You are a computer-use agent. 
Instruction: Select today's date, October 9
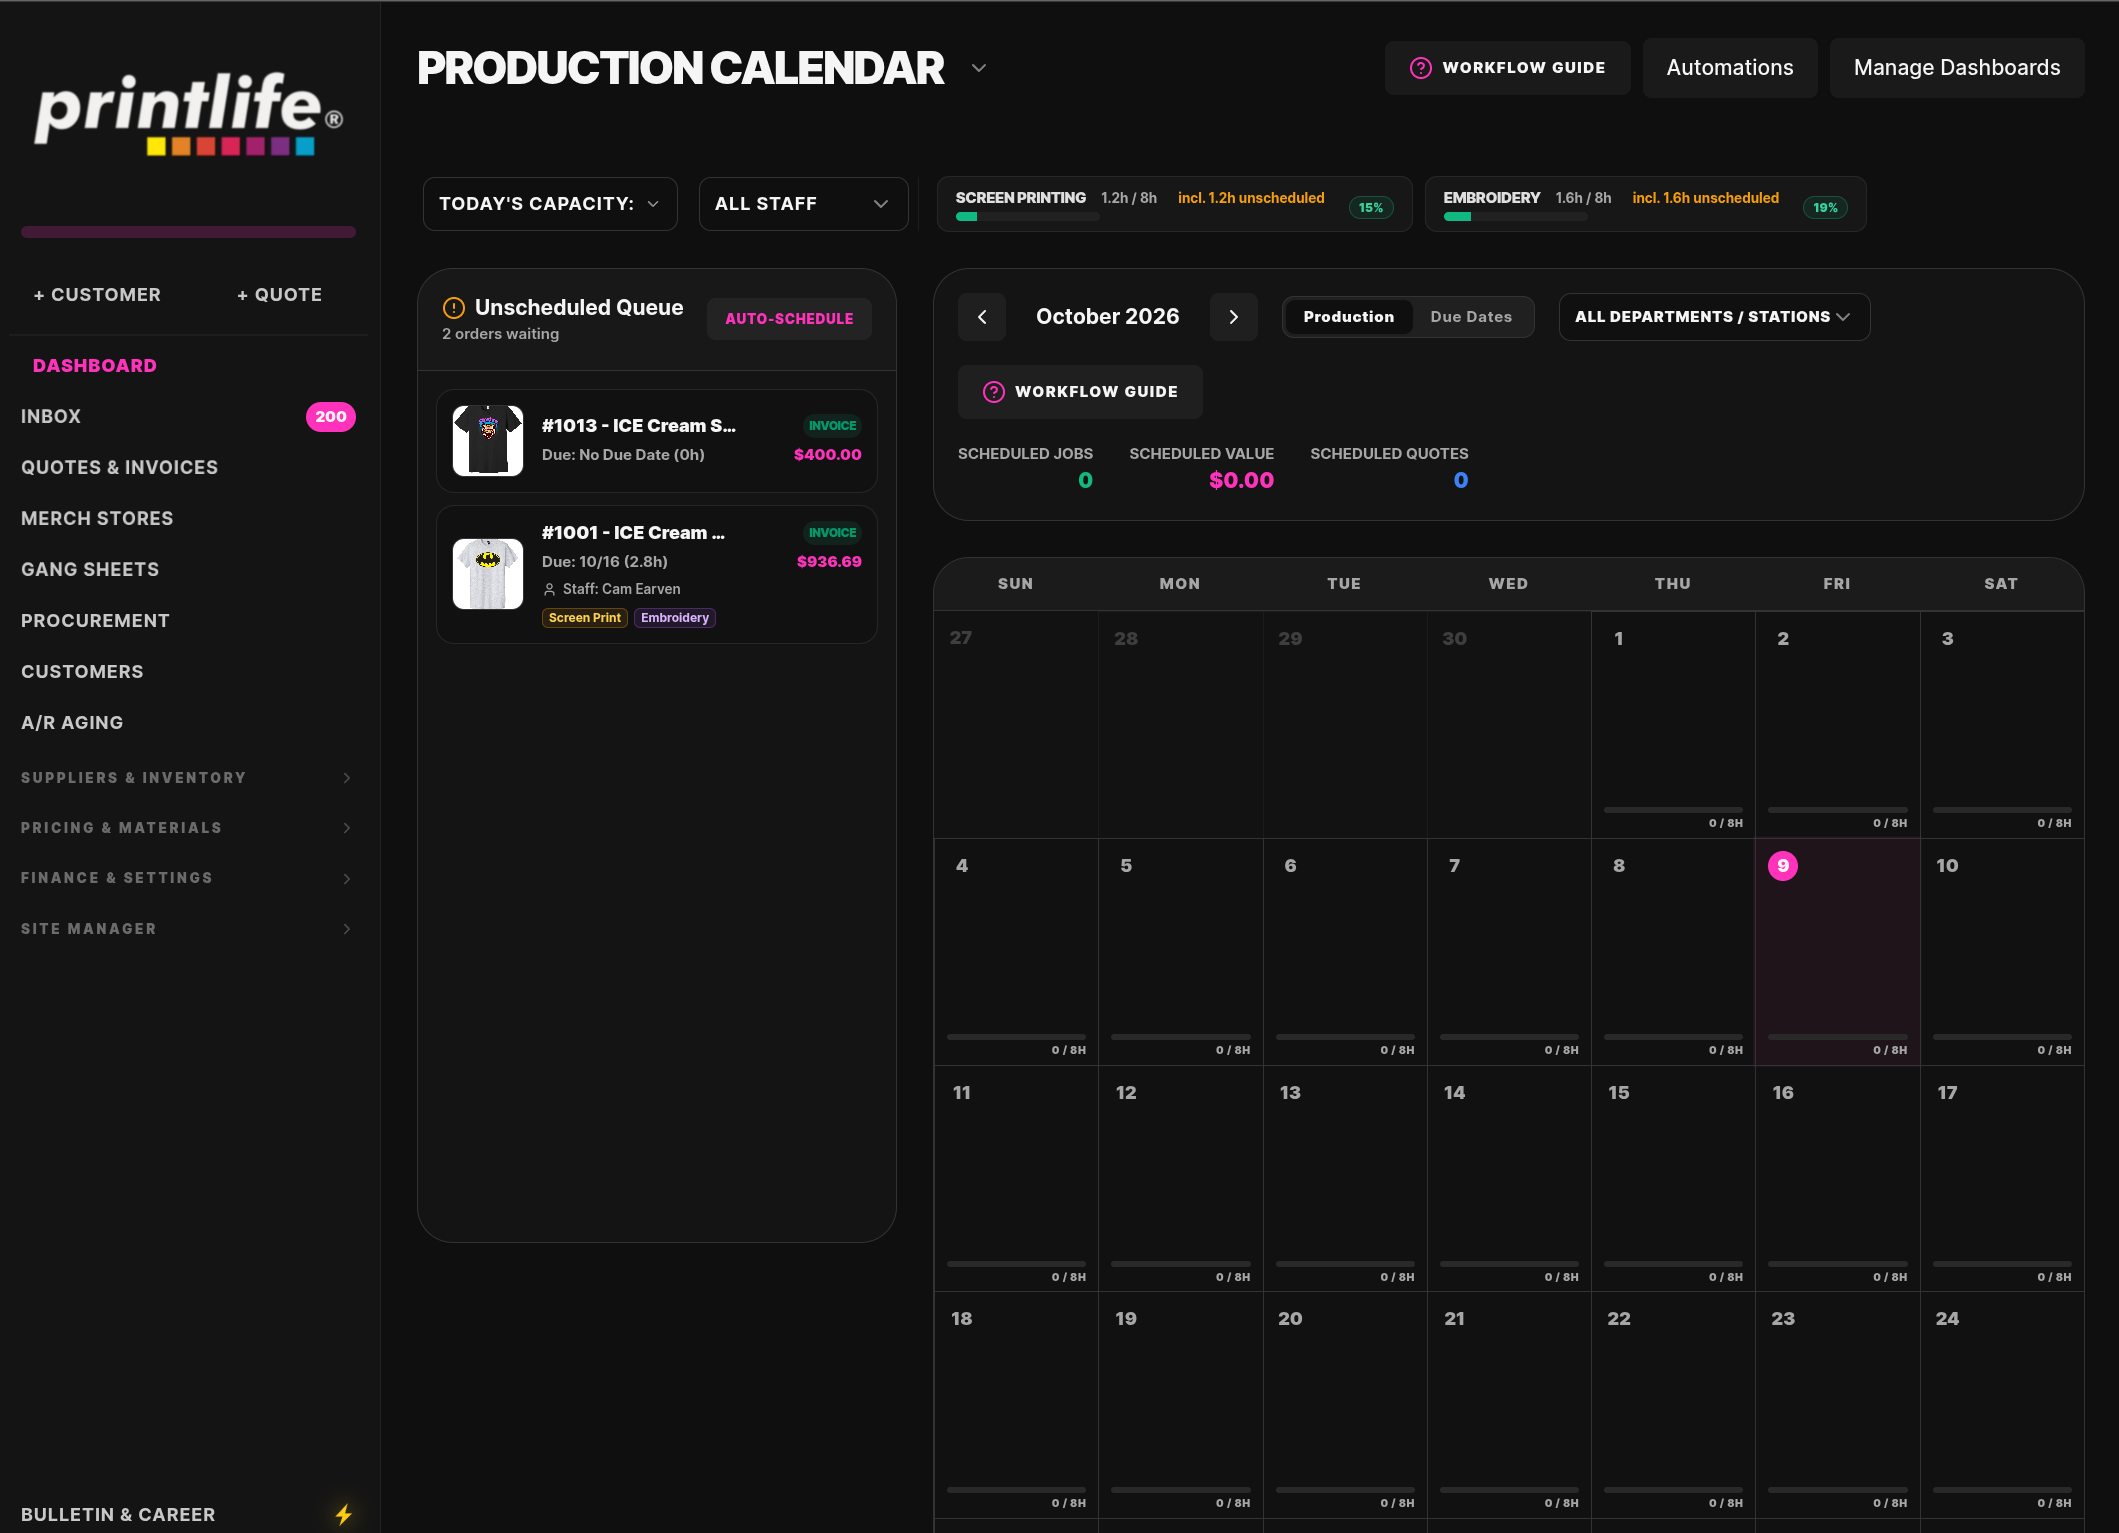click(1837, 952)
